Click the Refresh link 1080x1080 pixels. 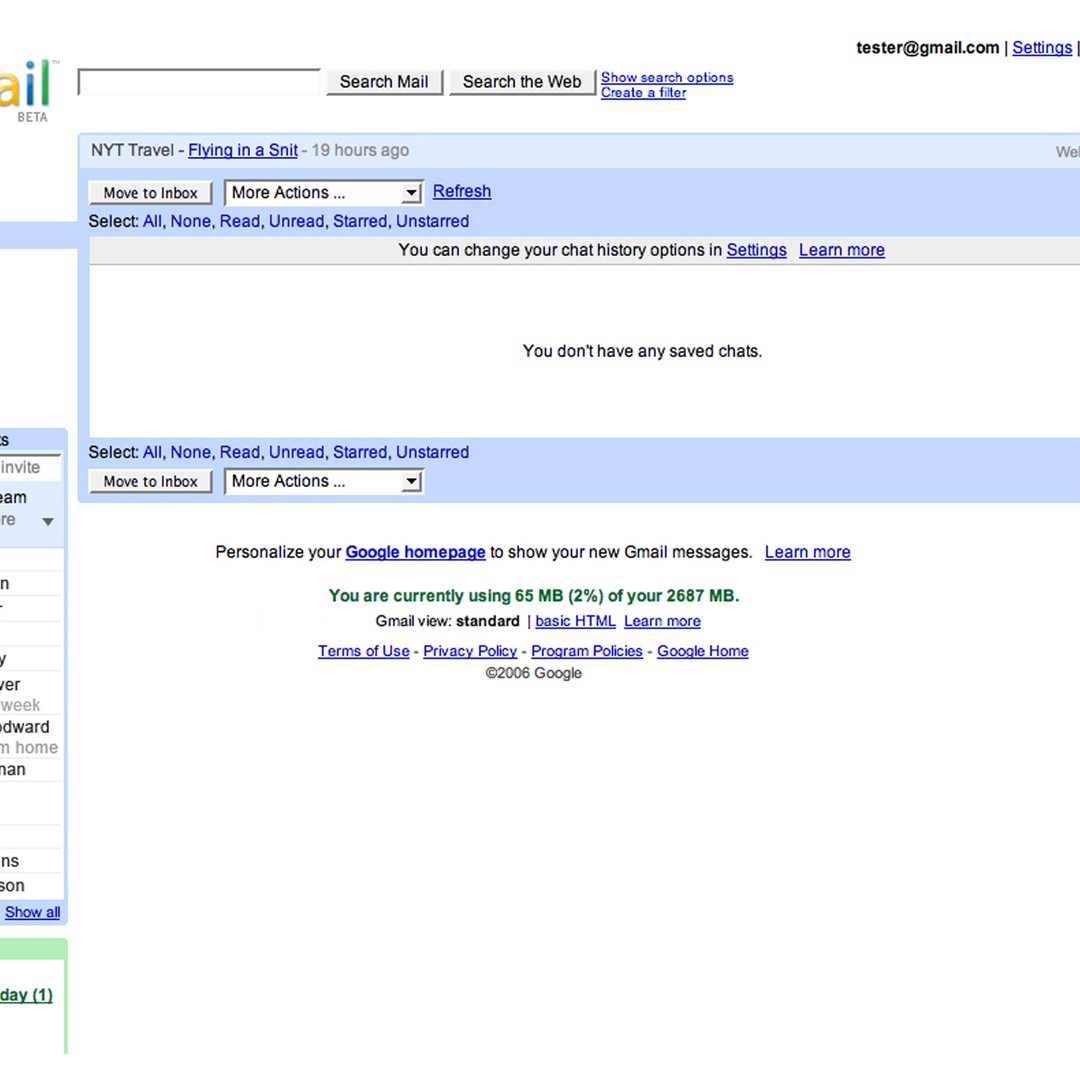[x=461, y=191]
